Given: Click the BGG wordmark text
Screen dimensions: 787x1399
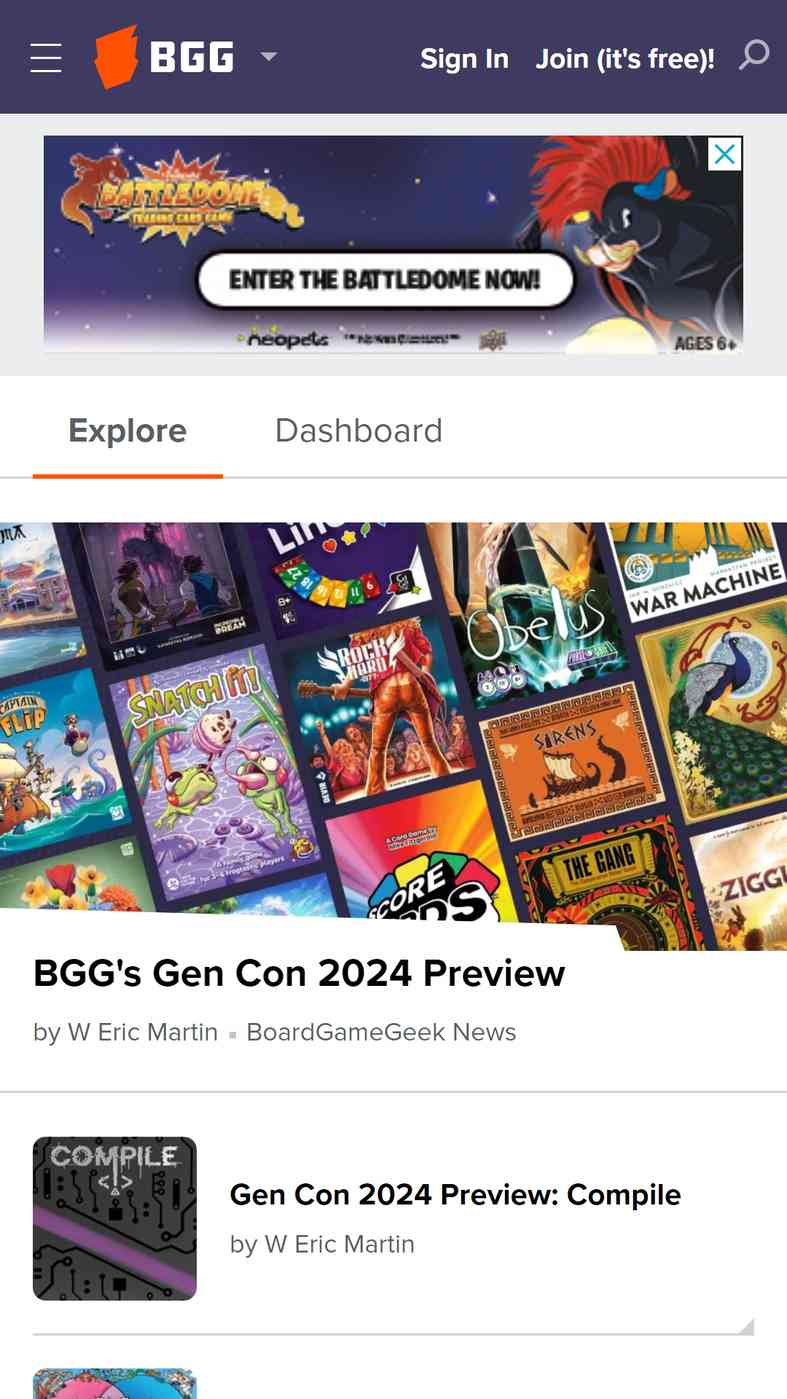Looking at the screenshot, I should (x=192, y=58).
